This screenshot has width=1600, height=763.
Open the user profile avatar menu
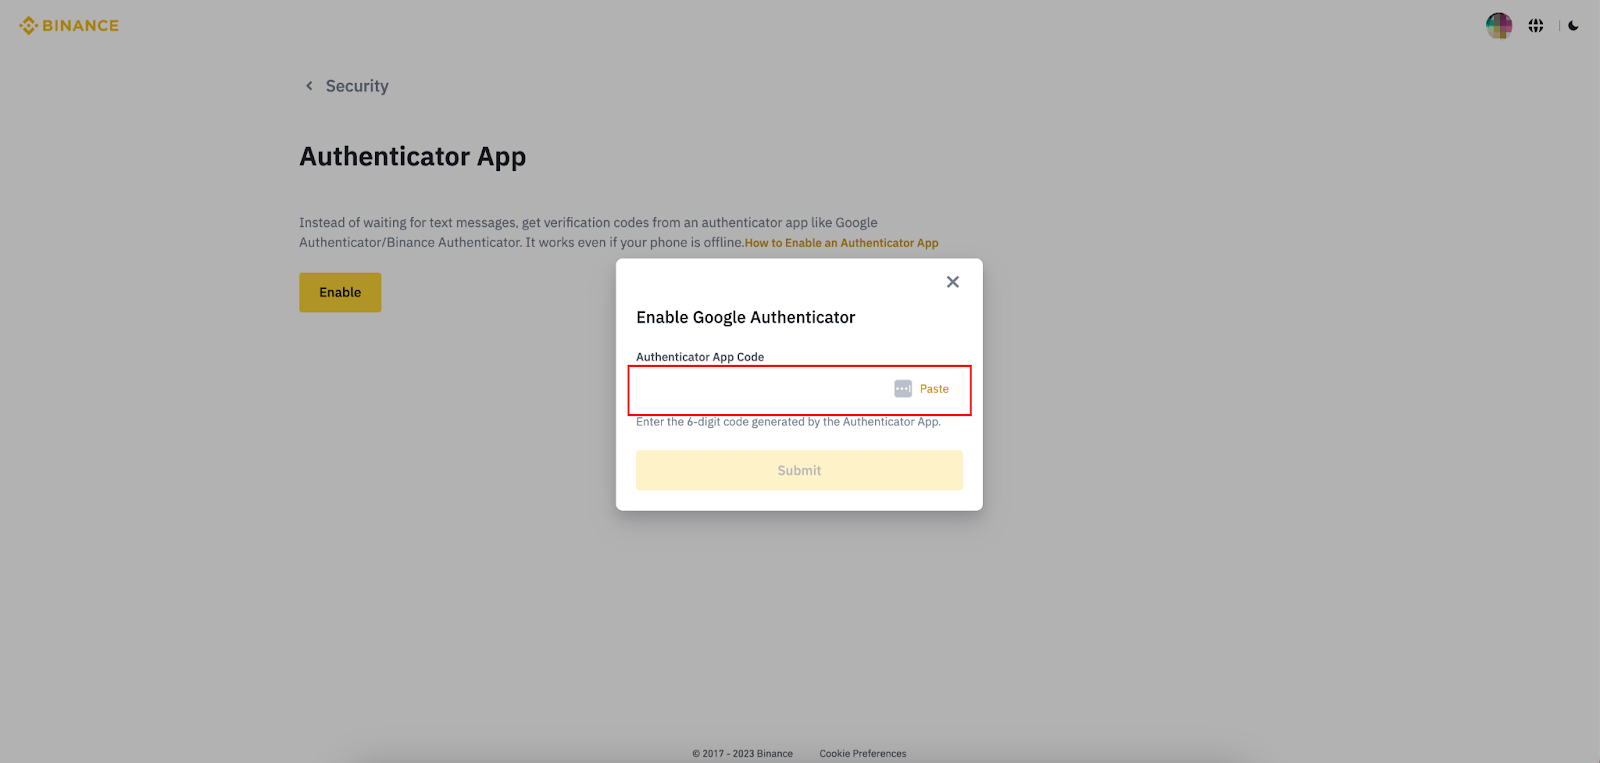pyautogui.click(x=1498, y=26)
